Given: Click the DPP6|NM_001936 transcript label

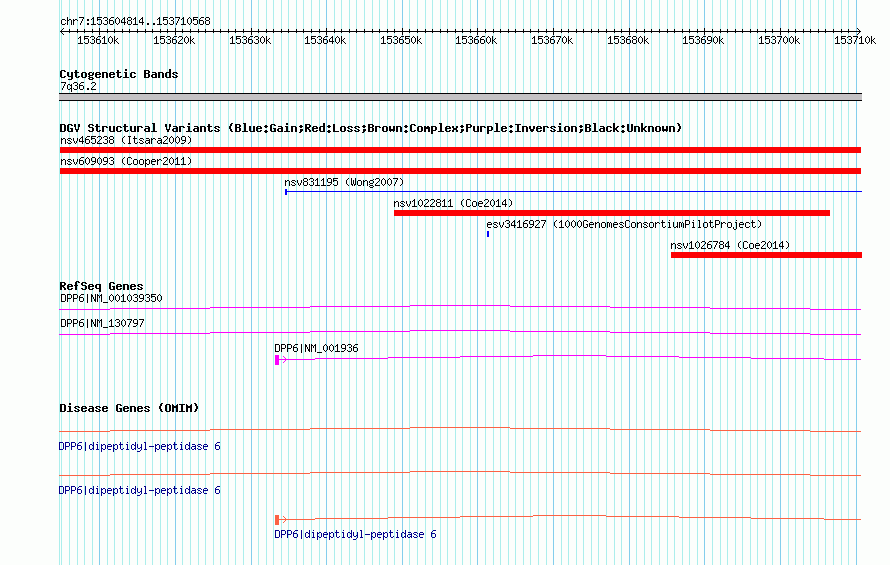Looking at the screenshot, I should 316,348.
